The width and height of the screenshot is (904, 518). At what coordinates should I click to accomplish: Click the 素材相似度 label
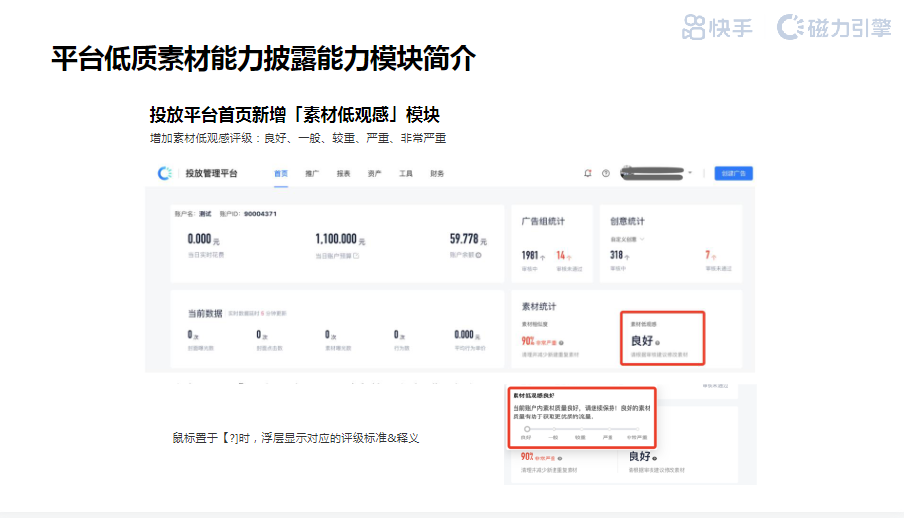pyautogui.click(x=534, y=324)
